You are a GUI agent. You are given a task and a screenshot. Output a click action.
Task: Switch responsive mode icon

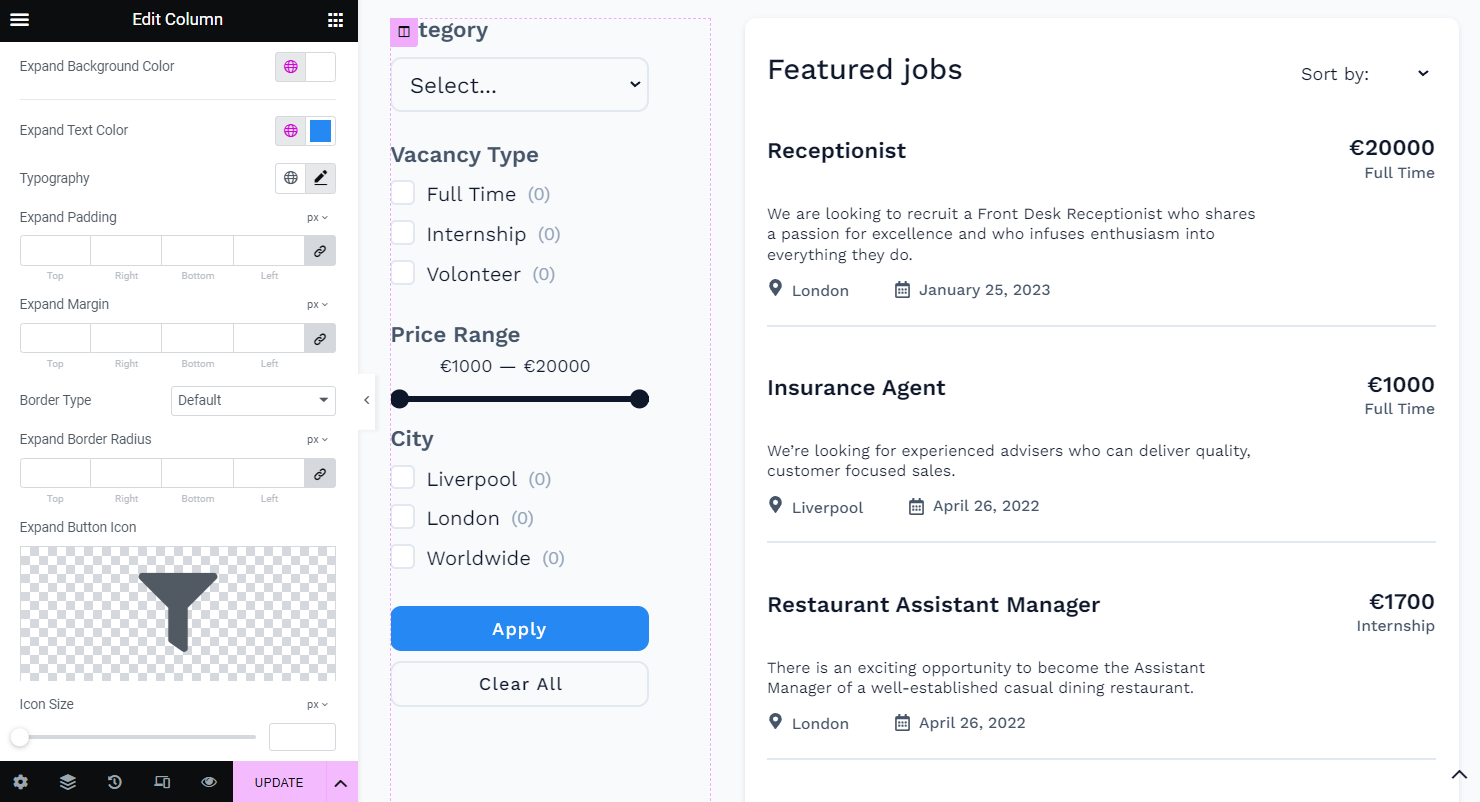(x=162, y=782)
